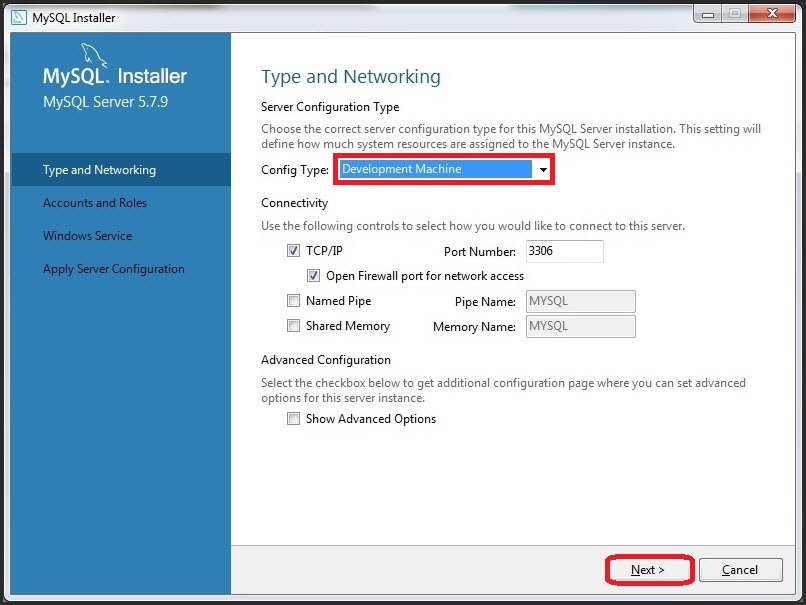Screen dimensions: 806x605
Task: Click the Port Number label
Action: click(480, 251)
